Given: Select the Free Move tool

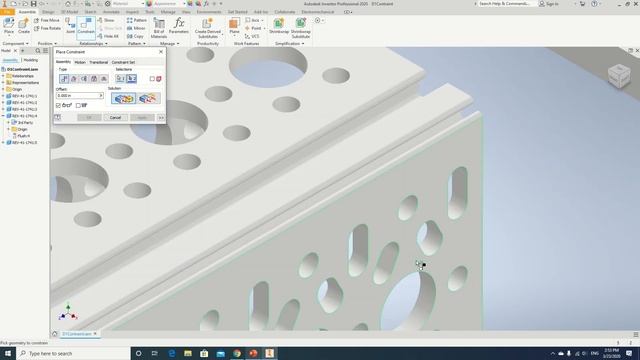Looking at the screenshot, I should click(47, 20).
